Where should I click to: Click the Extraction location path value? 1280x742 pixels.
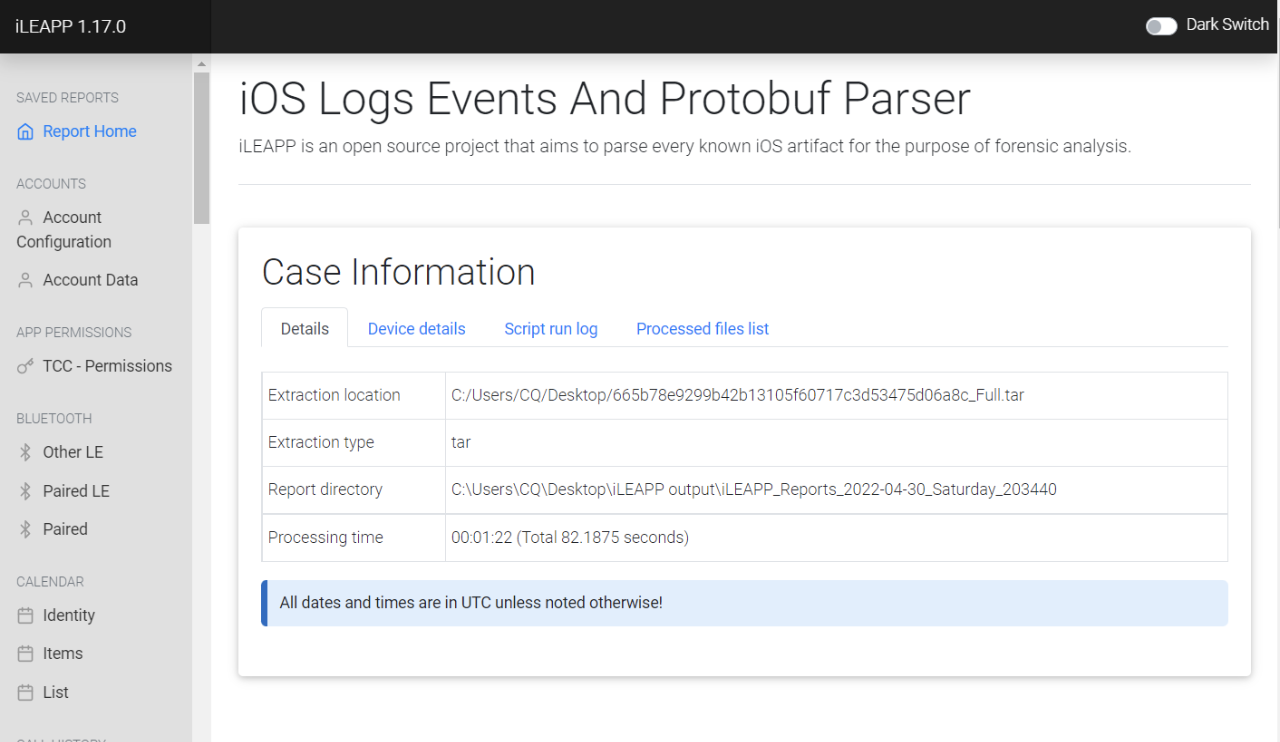click(x=737, y=395)
